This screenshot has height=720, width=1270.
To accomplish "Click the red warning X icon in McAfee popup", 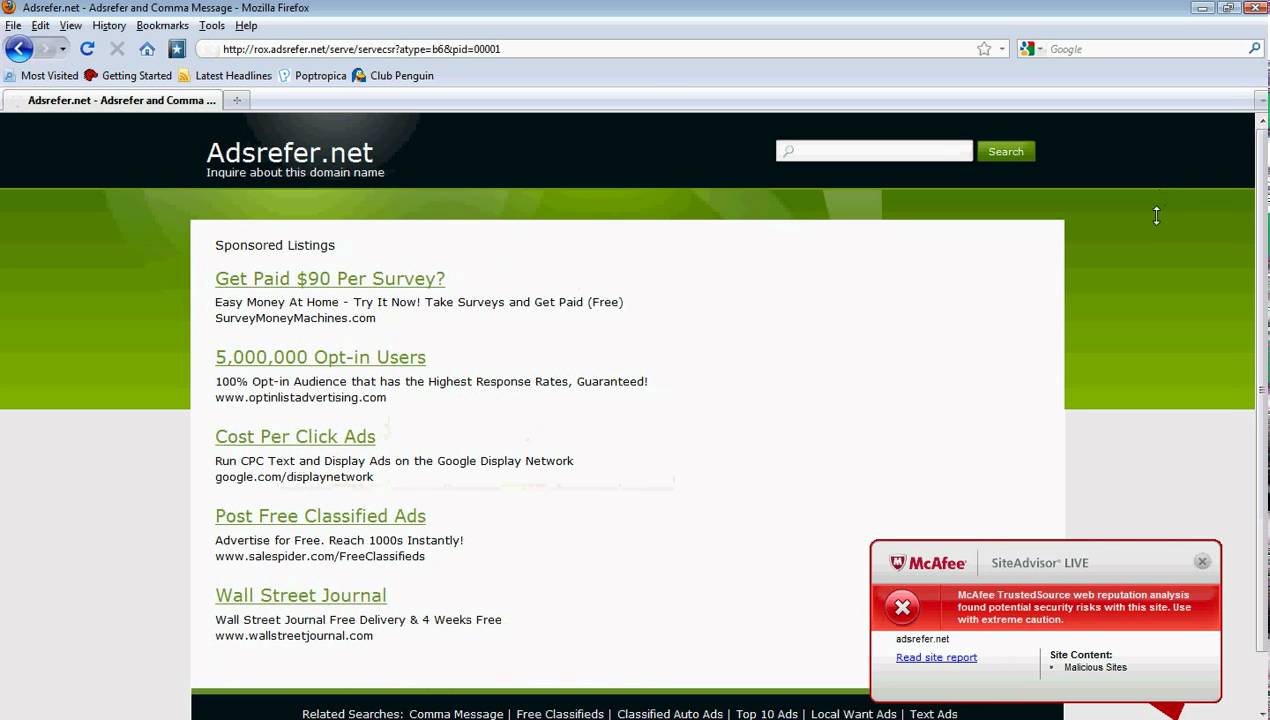I will [x=902, y=607].
